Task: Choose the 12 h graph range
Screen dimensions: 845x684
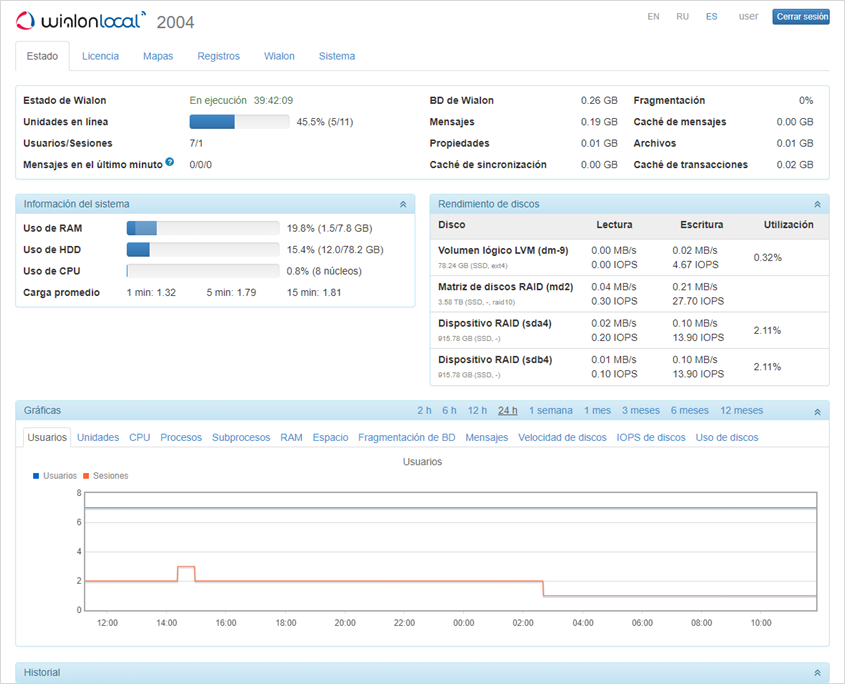Action: (x=477, y=411)
